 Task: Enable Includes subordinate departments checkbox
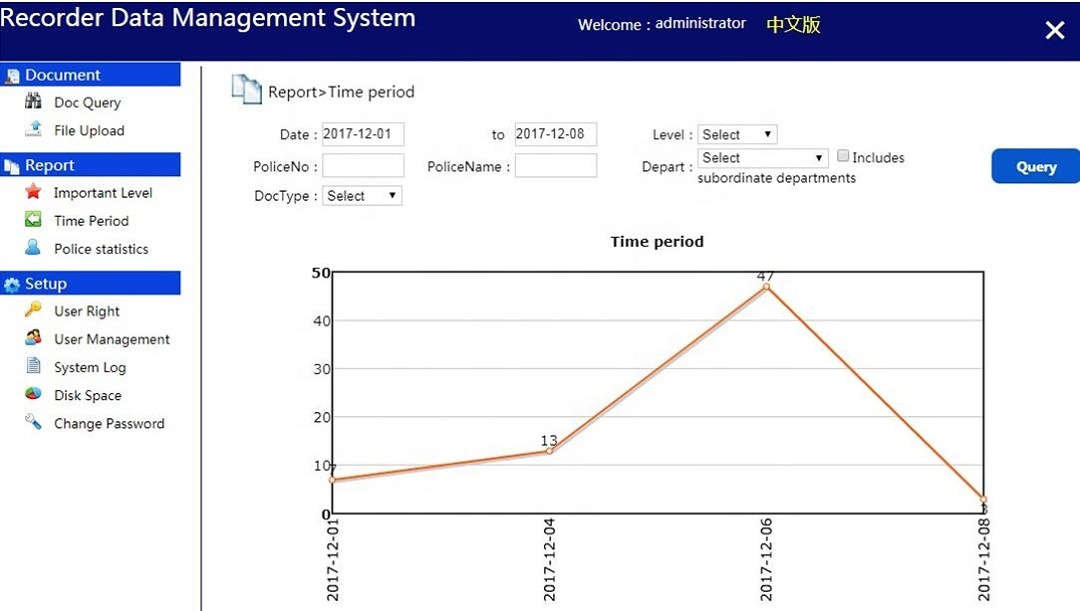point(842,156)
